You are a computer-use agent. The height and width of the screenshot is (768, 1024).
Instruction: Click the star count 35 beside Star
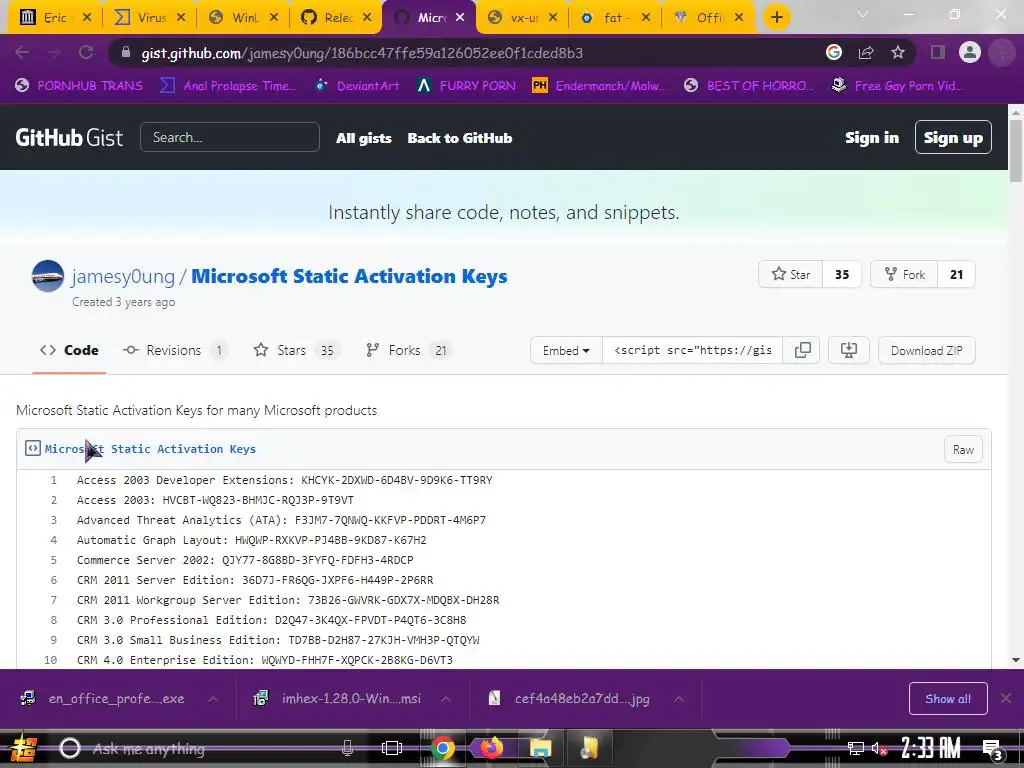(842, 275)
